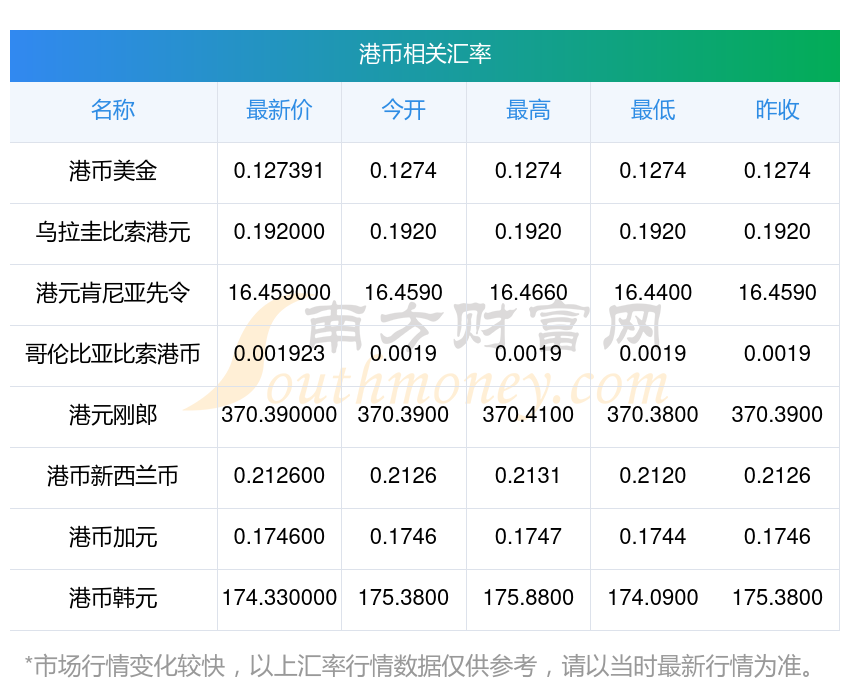Image resolution: width=850 pixels, height=698 pixels.
Task: Click latest price 0.192000
Action: (x=279, y=232)
